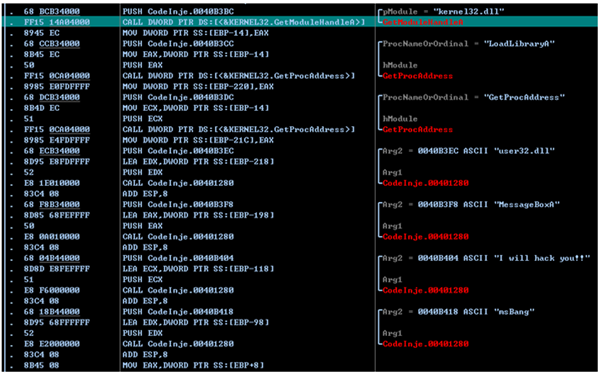
Task: Select instruction 'PUSH CodeInje.0040B3DC'
Action: click(178, 98)
